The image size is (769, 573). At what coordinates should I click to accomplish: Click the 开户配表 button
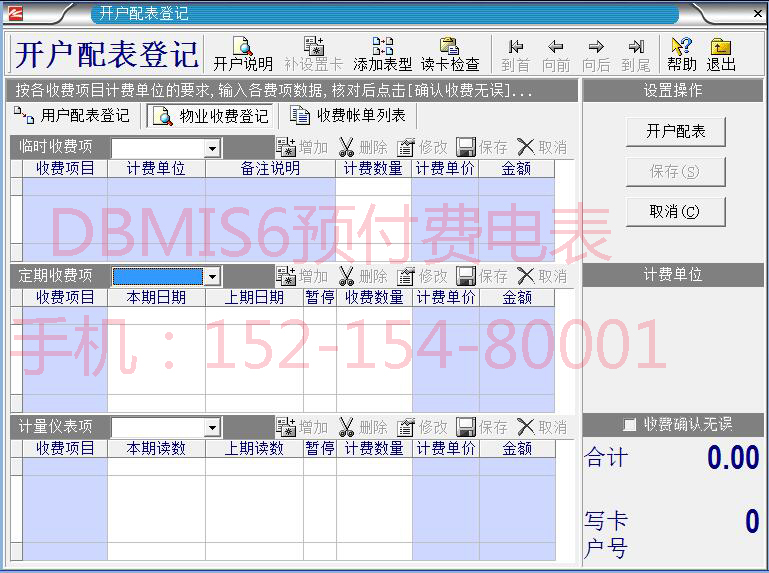675,132
